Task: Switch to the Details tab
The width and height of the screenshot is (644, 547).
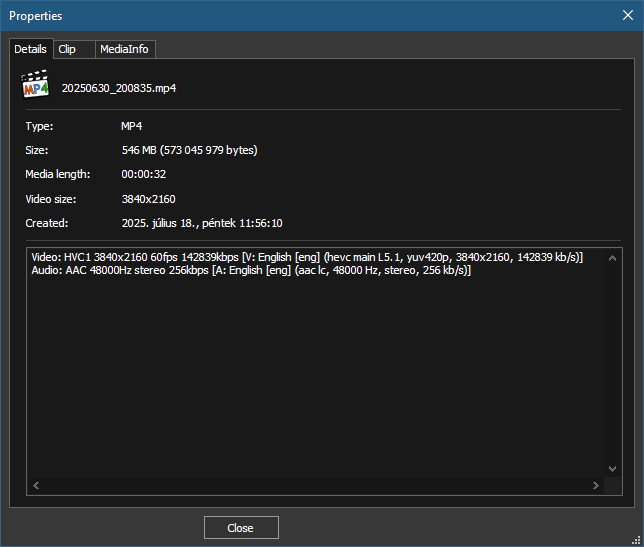Action: [31, 49]
